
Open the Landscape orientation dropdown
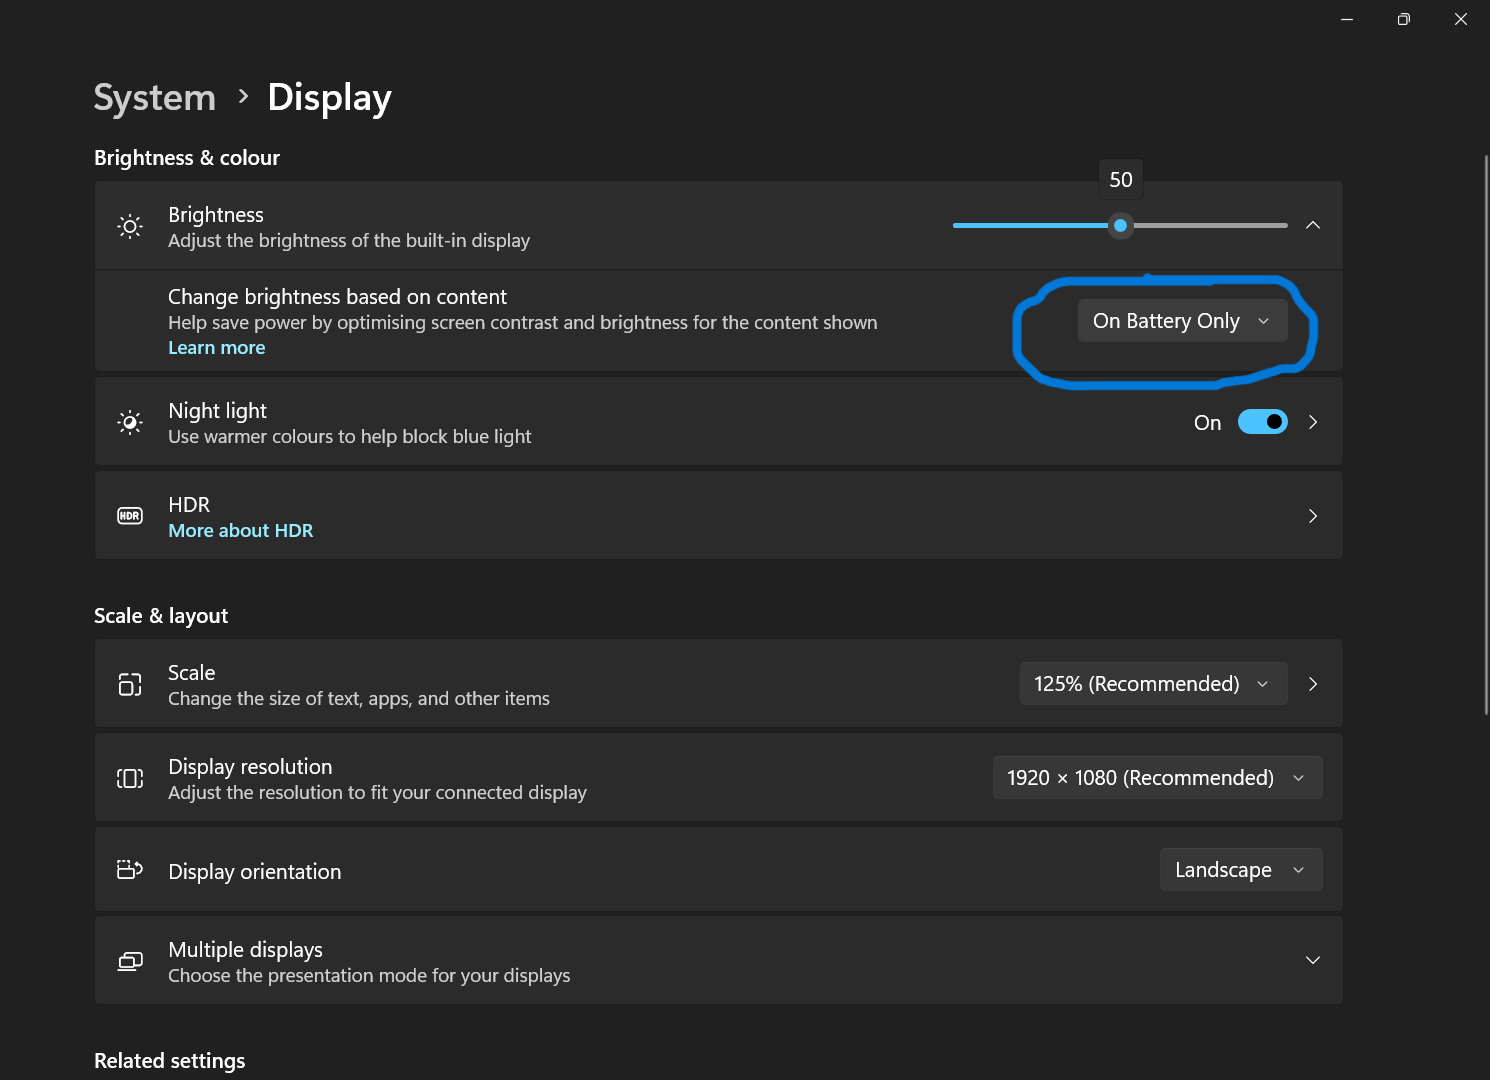(x=1241, y=870)
